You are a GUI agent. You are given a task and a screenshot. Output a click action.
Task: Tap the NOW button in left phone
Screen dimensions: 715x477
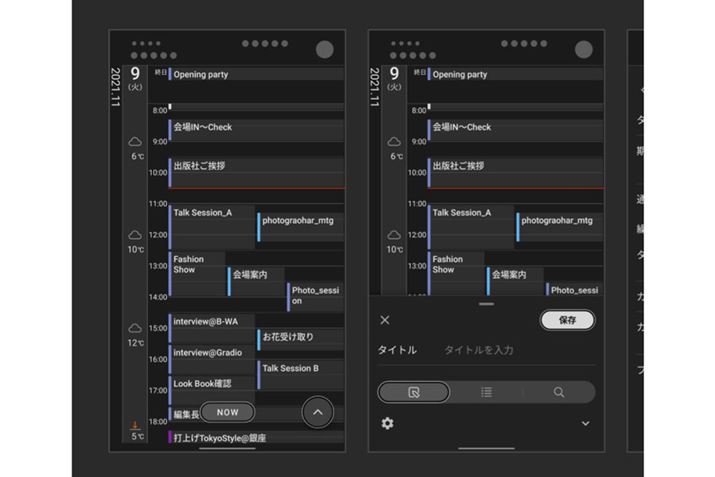227,412
